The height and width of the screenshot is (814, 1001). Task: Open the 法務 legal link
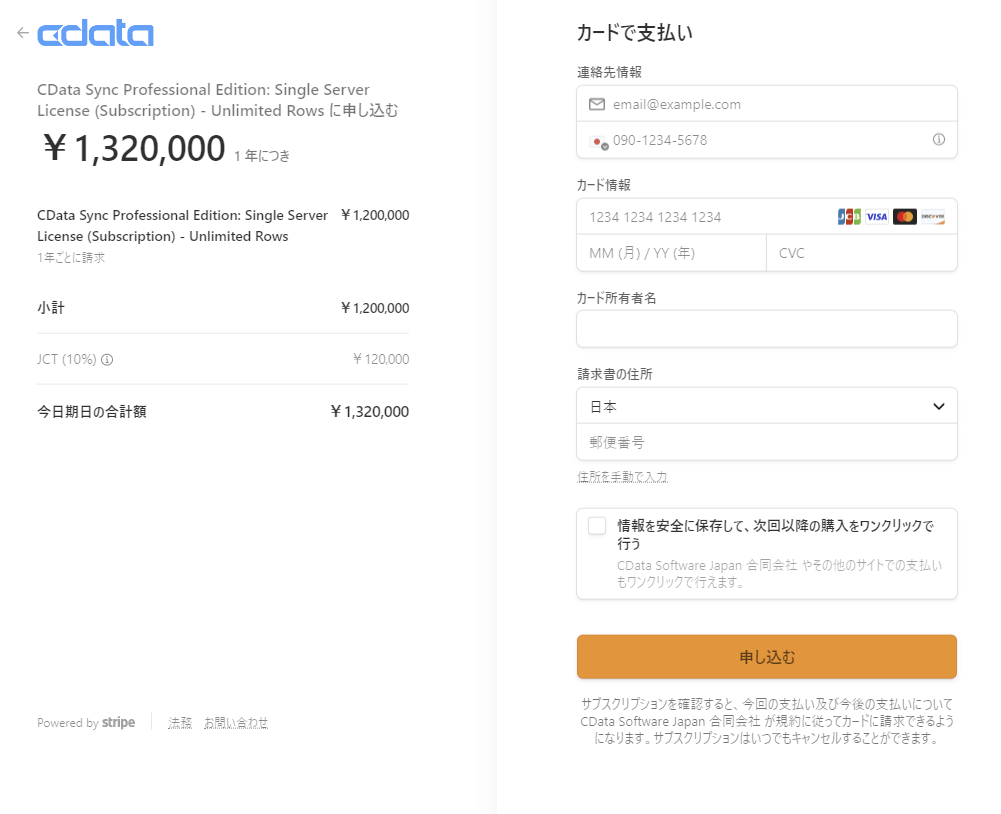(180, 723)
